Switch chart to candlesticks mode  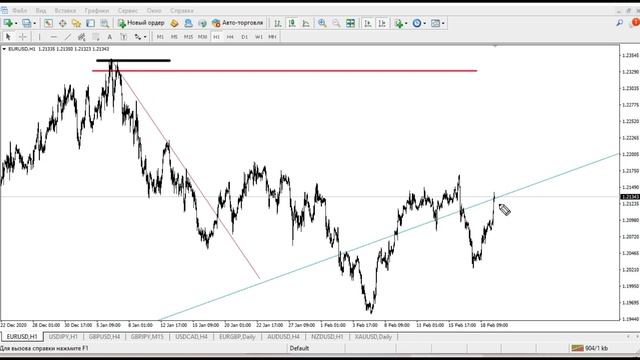292,23
